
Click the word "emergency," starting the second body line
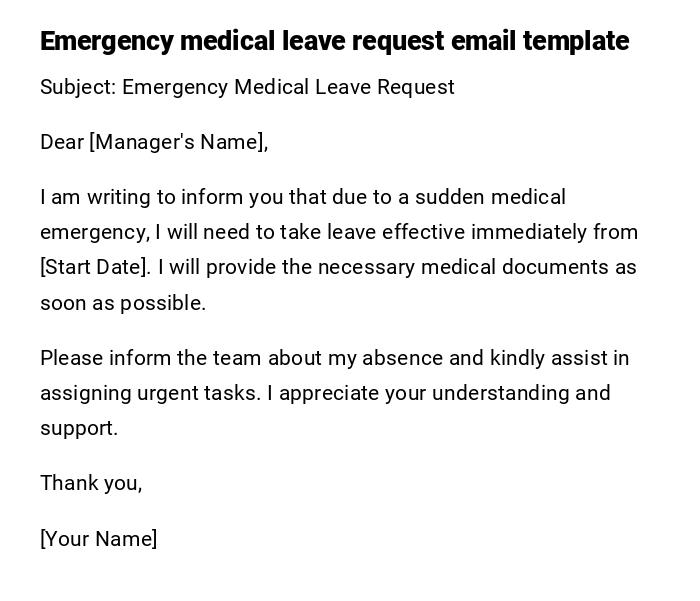click(94, 233)
